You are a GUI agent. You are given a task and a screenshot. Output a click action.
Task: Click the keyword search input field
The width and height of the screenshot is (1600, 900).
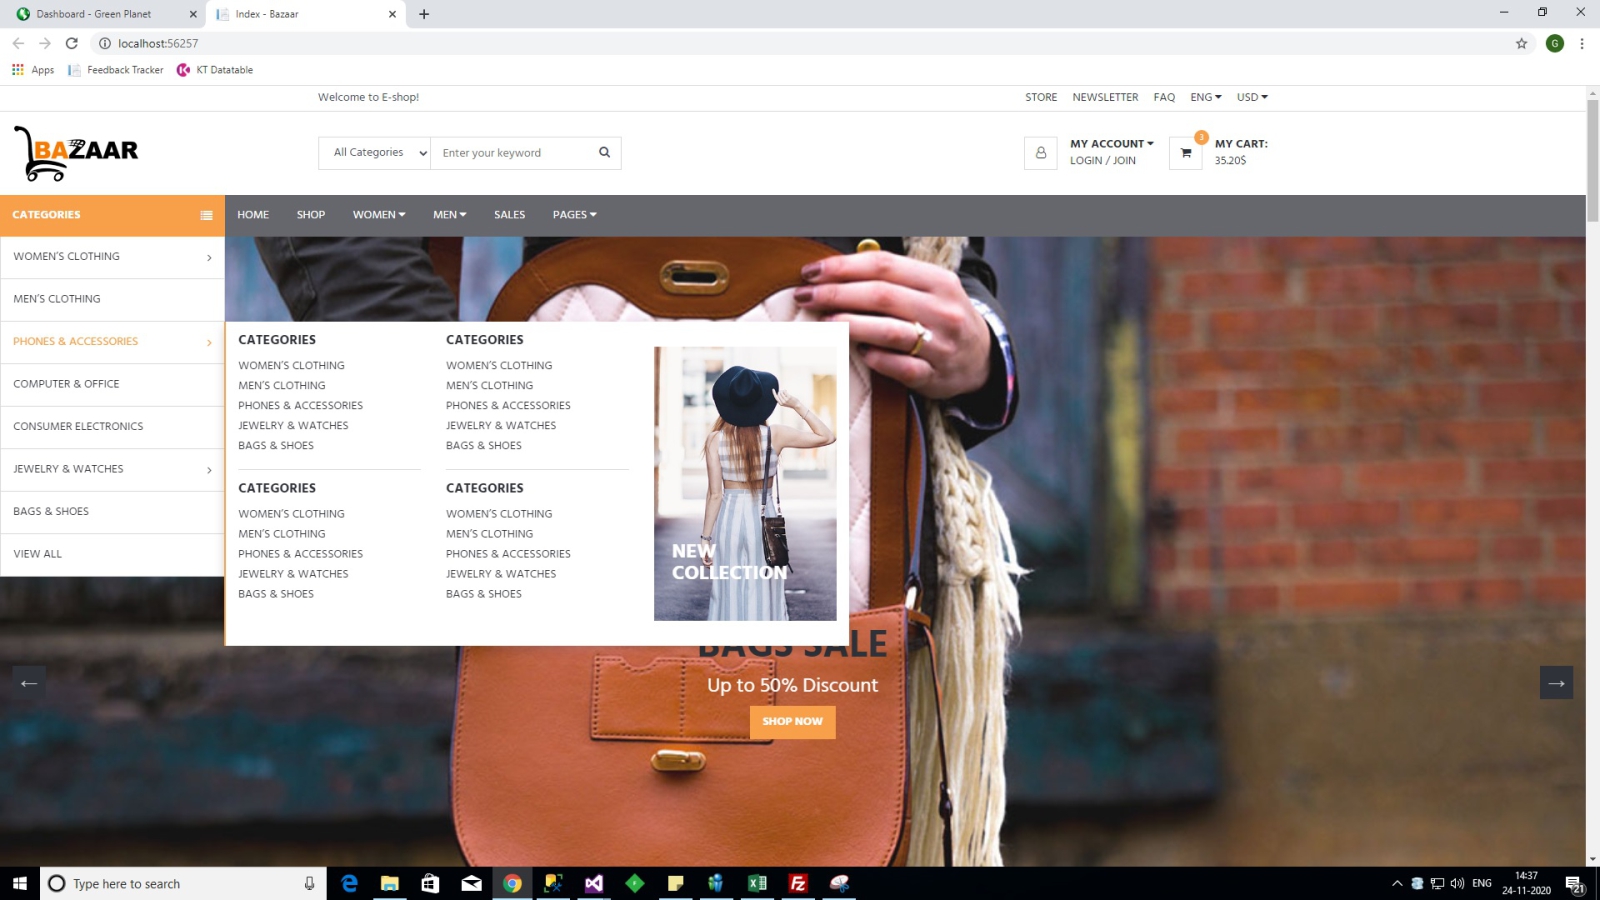pyautogui.click(x=512, y=153)
